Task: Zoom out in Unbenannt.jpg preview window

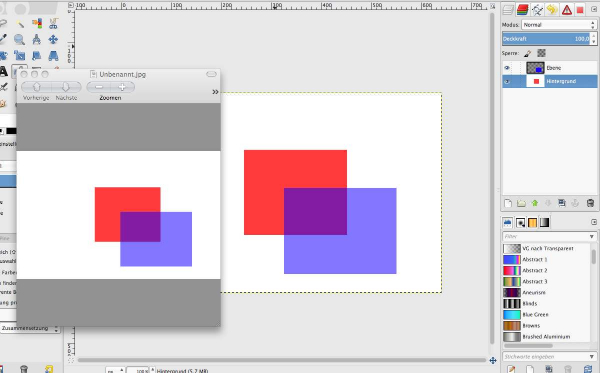Action: 99,87
